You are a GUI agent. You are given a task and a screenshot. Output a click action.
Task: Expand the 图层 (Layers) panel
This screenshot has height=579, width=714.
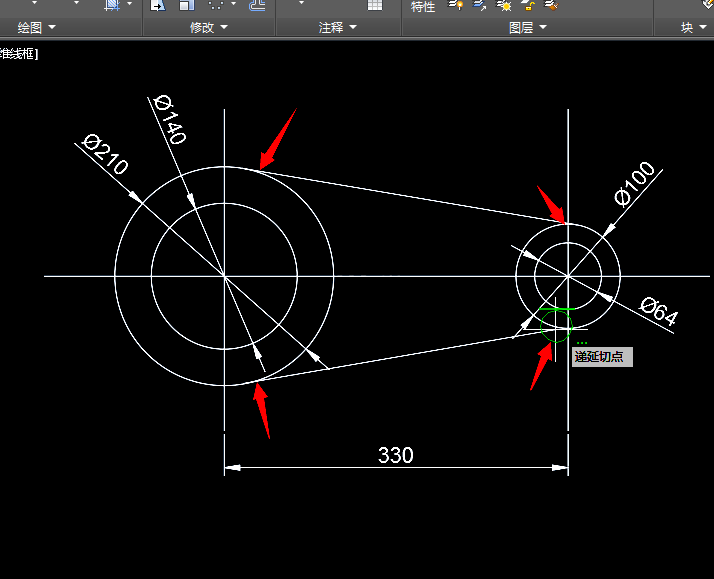[528, 27]
